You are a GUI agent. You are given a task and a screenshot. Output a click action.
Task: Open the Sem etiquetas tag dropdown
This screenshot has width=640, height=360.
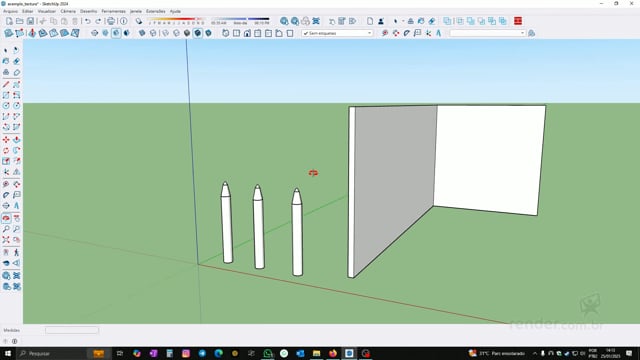pos(337,33)
